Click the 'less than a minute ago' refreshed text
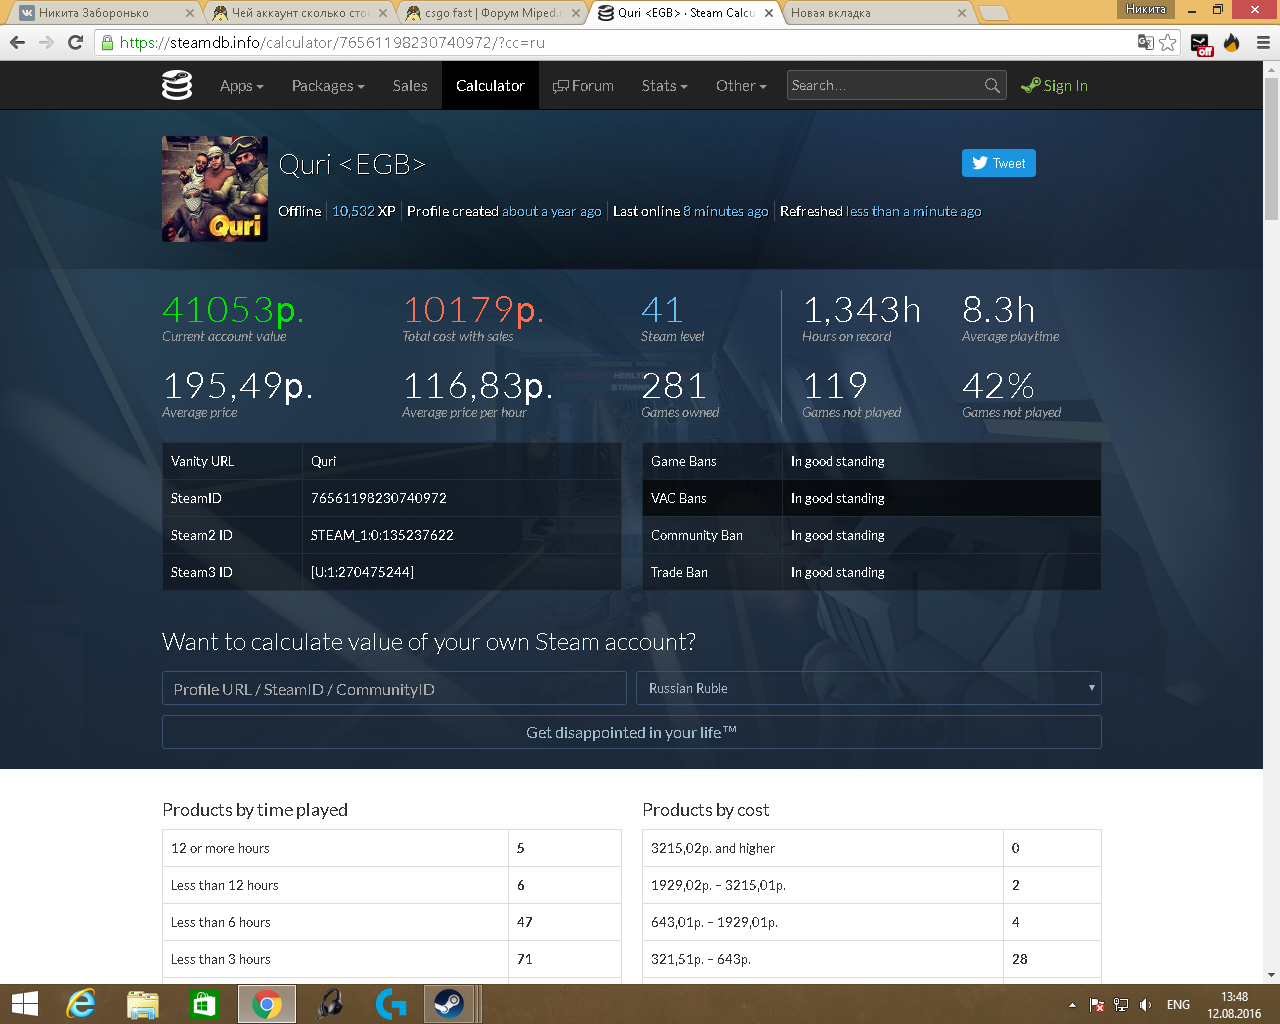The height and width of the screenshot is (1024, 1280). point(914,211)
